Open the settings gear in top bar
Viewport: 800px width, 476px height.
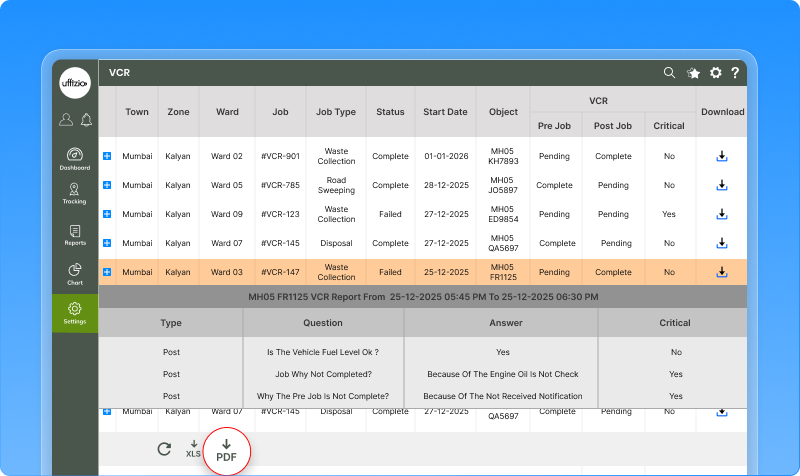click(715, 73)
